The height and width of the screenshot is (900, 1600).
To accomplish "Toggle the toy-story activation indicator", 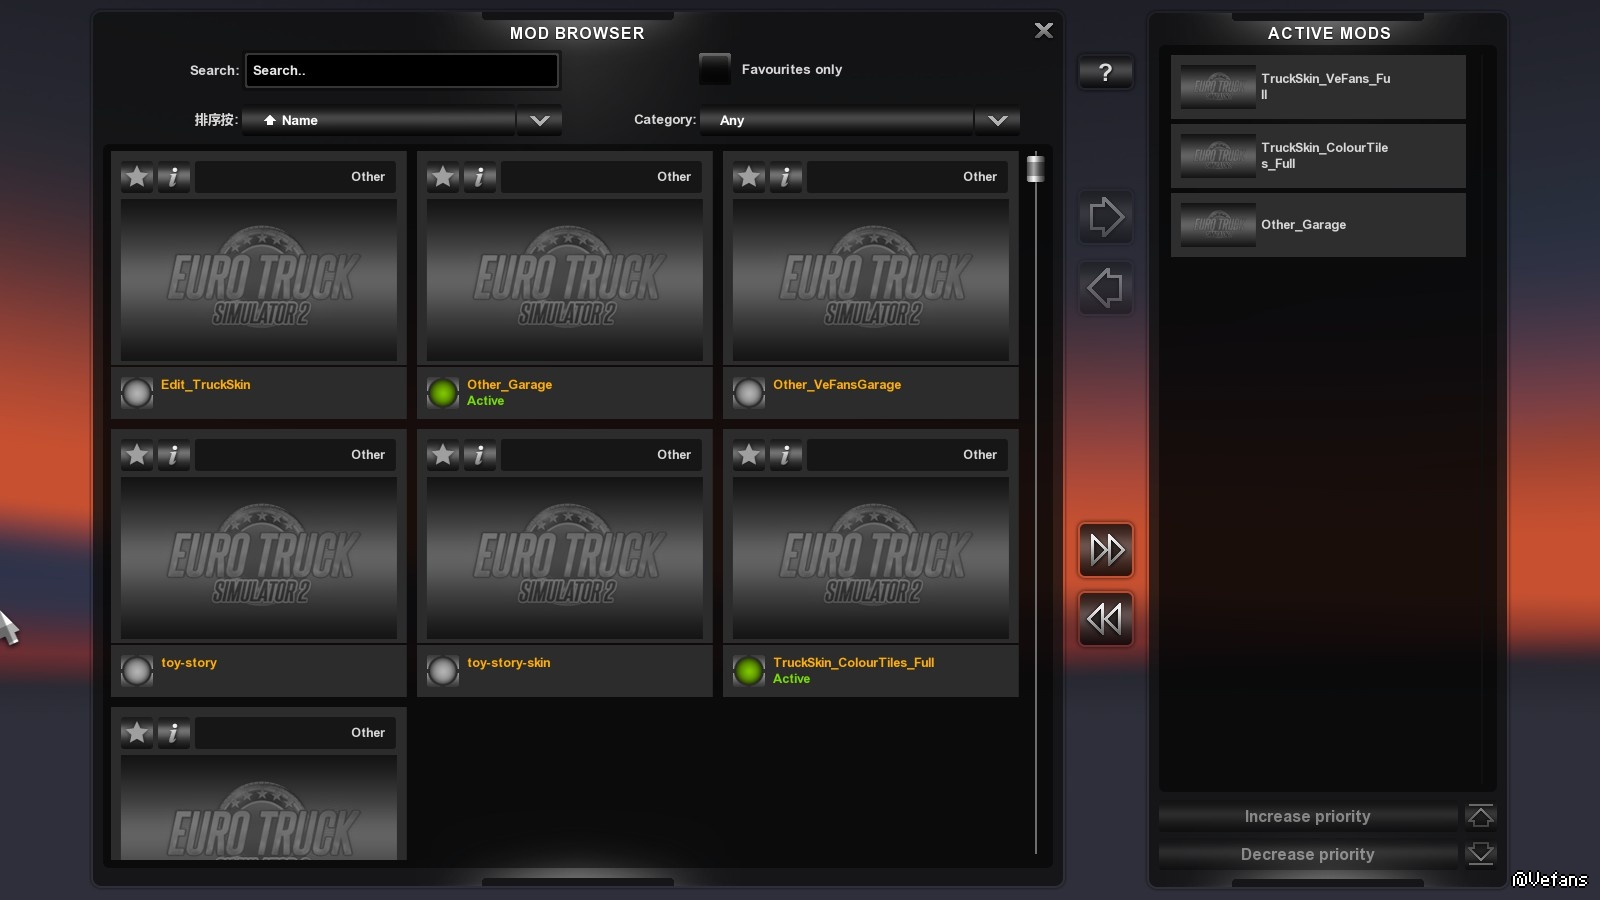I will [137, 671].
